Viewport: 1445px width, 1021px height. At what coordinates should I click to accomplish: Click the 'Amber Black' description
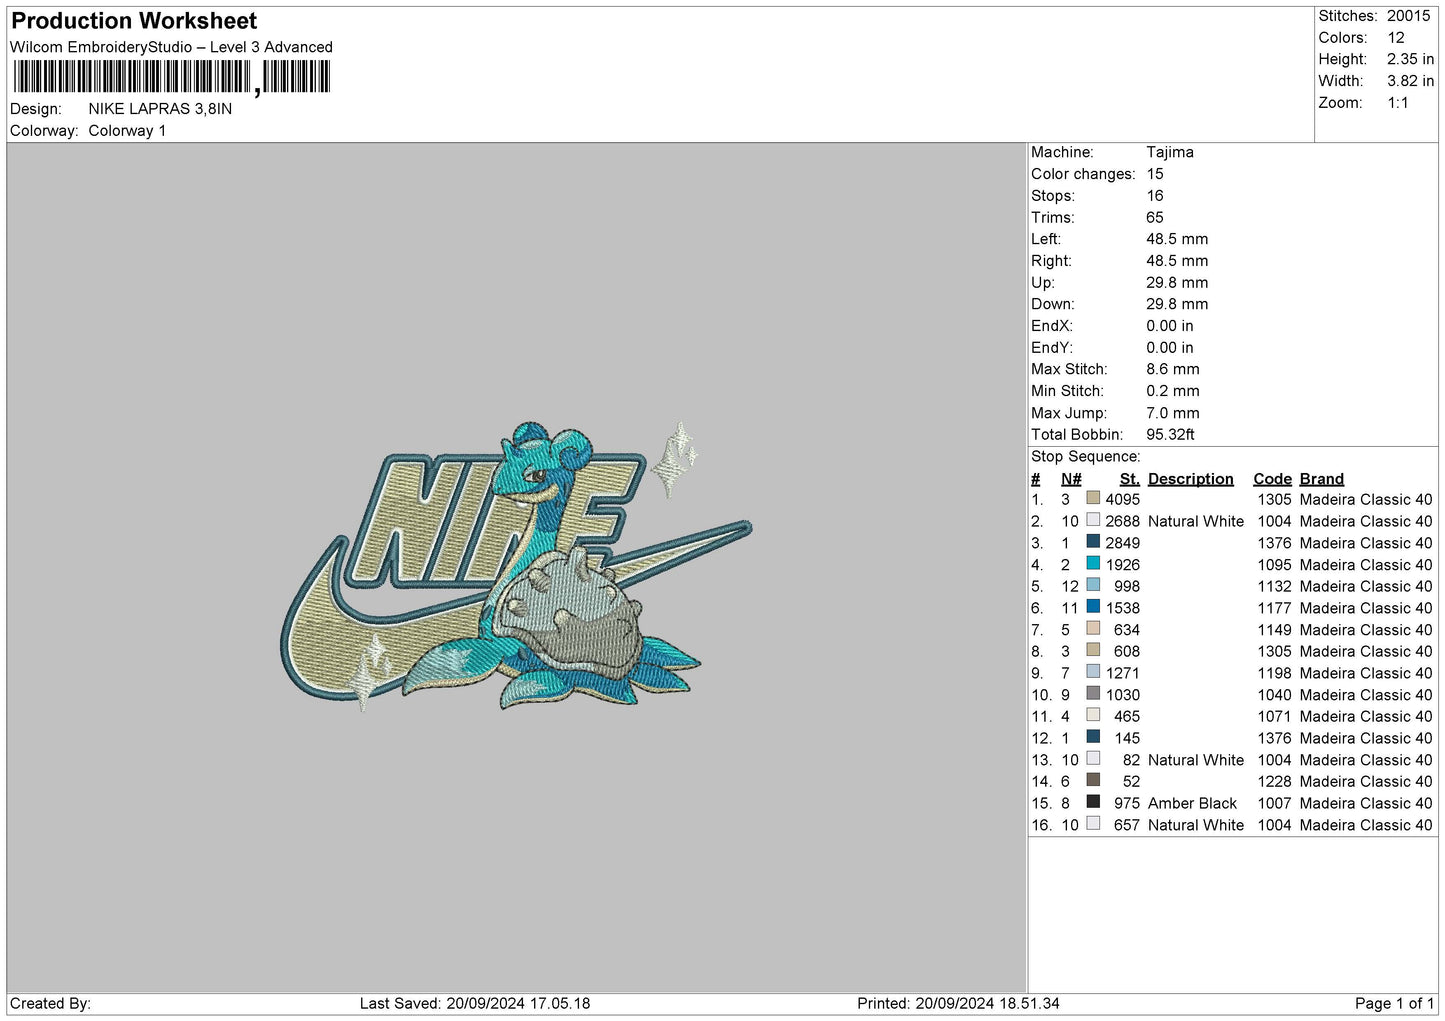(x=1192, y=803)
